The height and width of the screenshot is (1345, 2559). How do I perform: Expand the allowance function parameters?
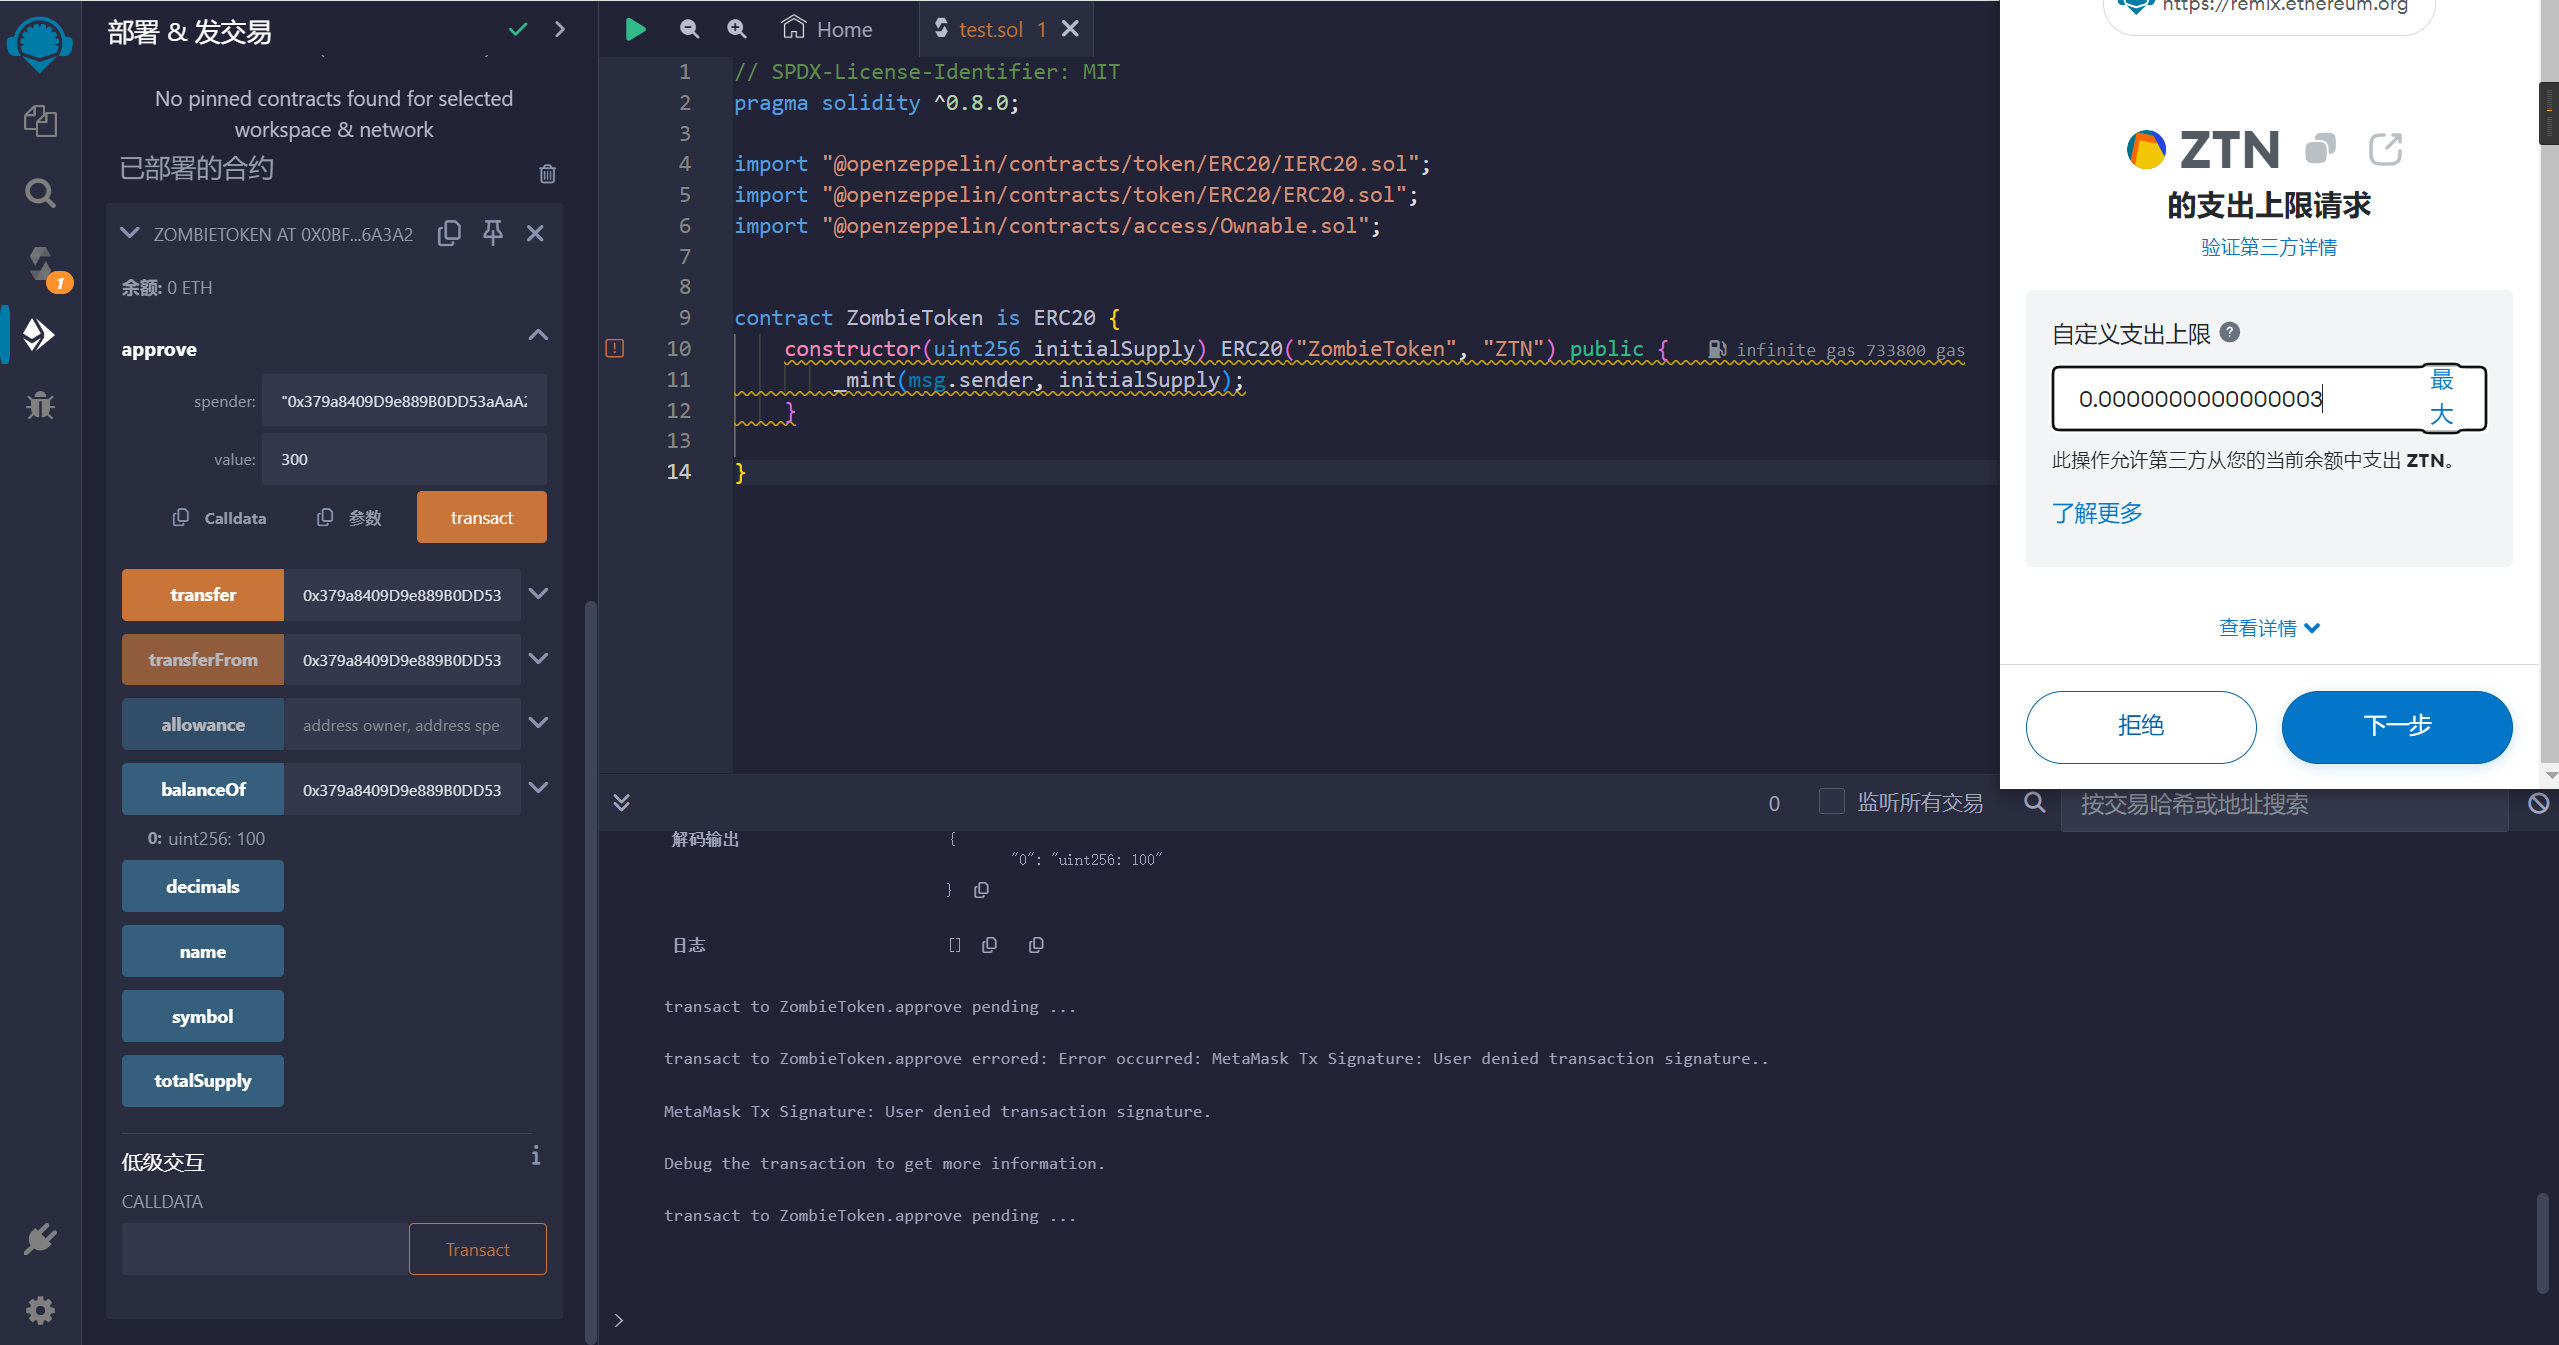[538, 723]
